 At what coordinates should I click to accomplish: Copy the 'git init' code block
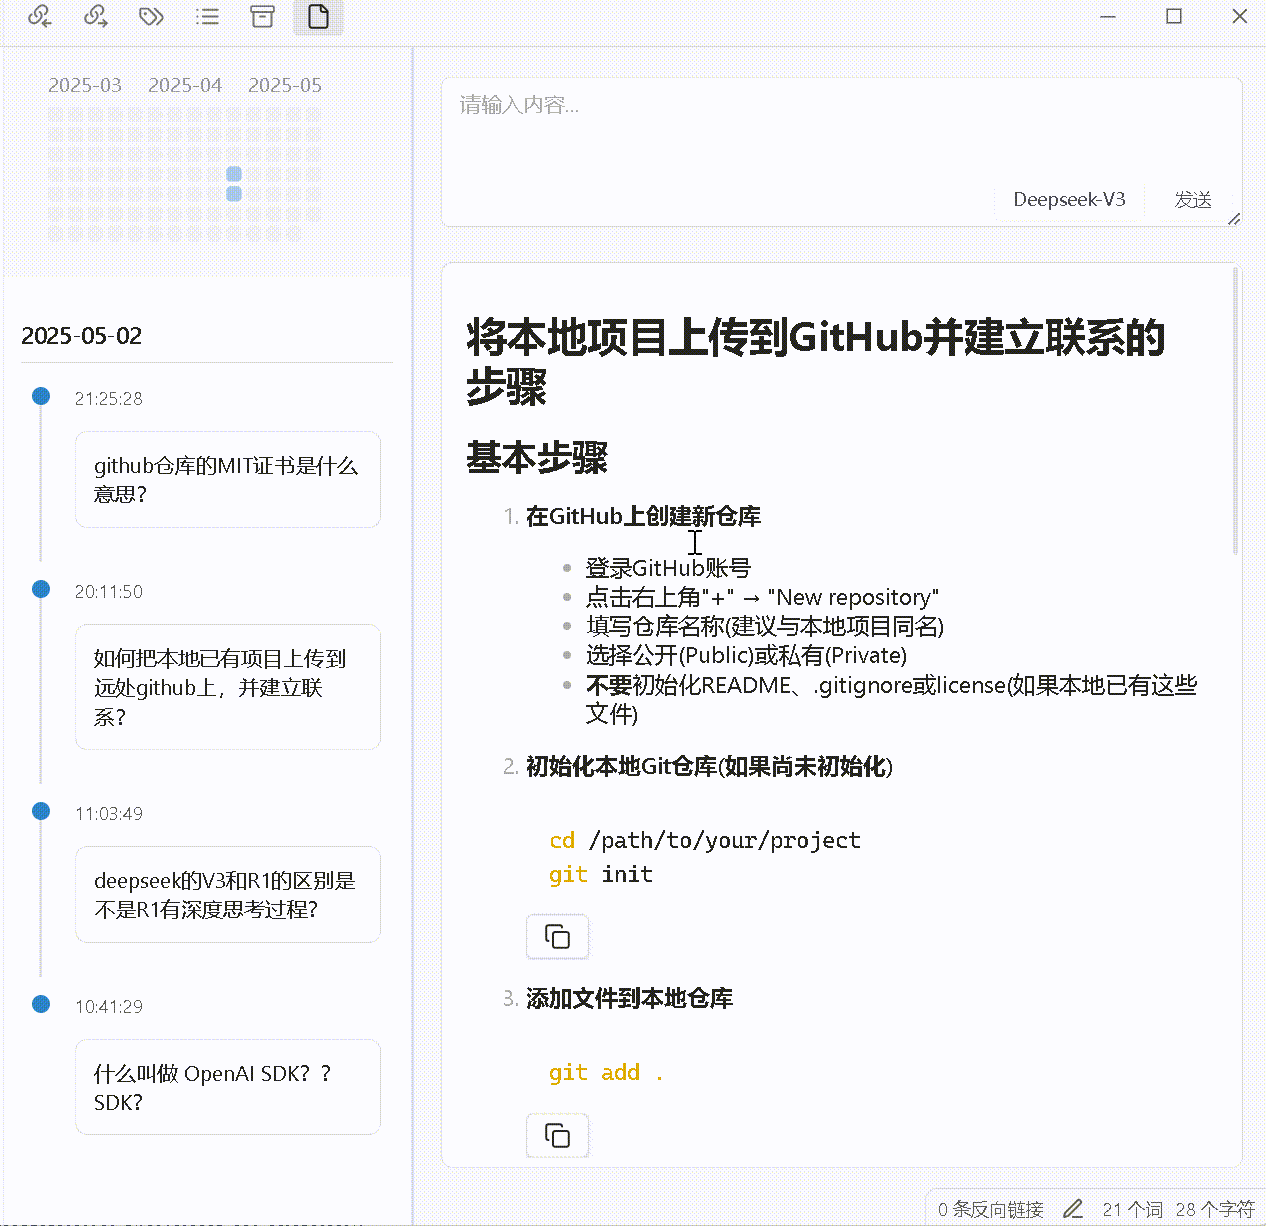point(557,937)
